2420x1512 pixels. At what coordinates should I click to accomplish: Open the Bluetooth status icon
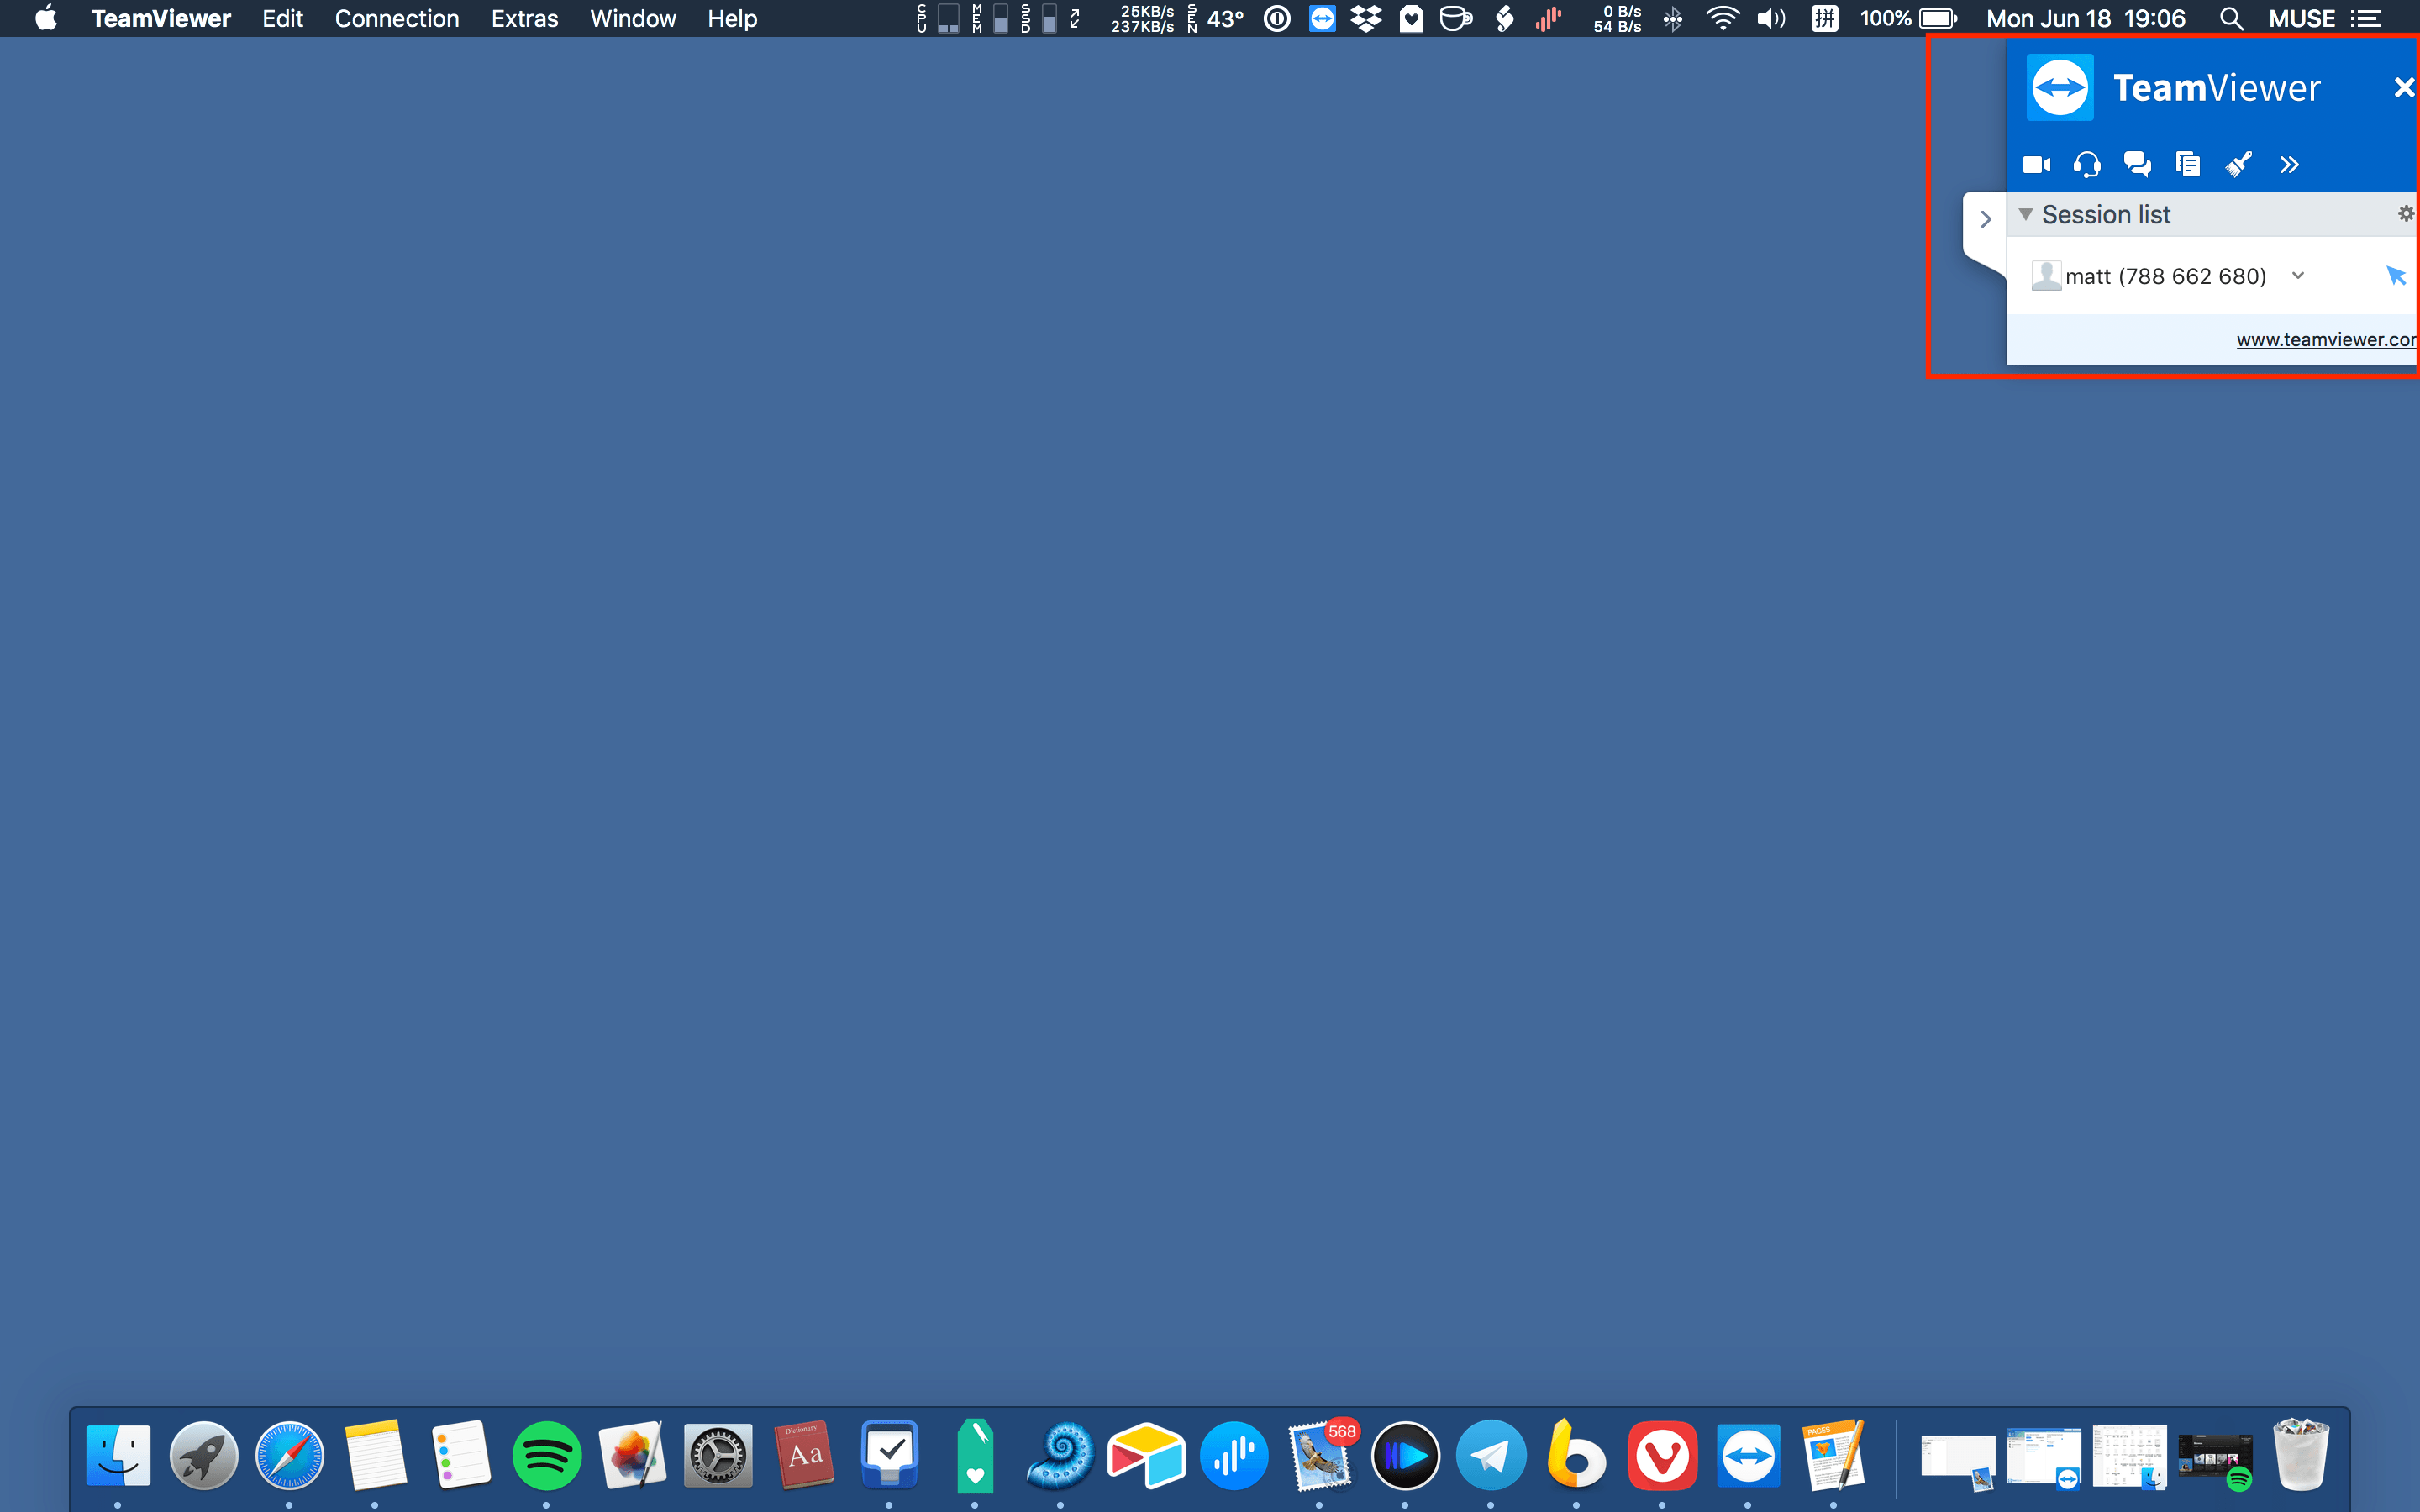pos(1673,18)
